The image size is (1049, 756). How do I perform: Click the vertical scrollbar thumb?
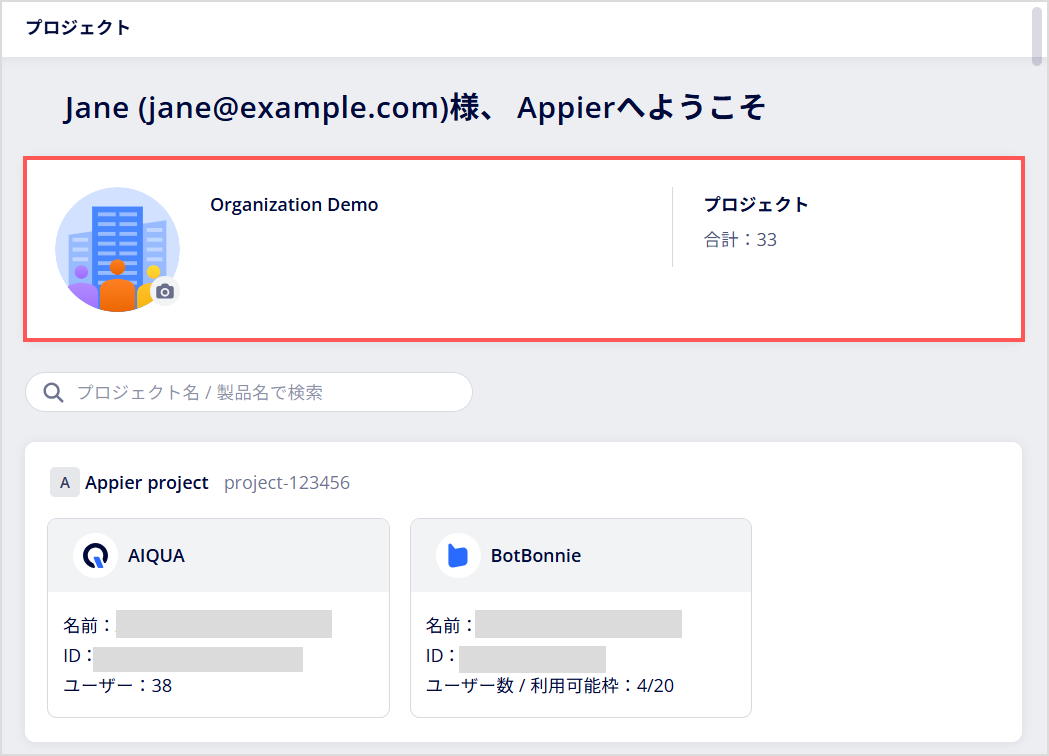click(1037, 34)
